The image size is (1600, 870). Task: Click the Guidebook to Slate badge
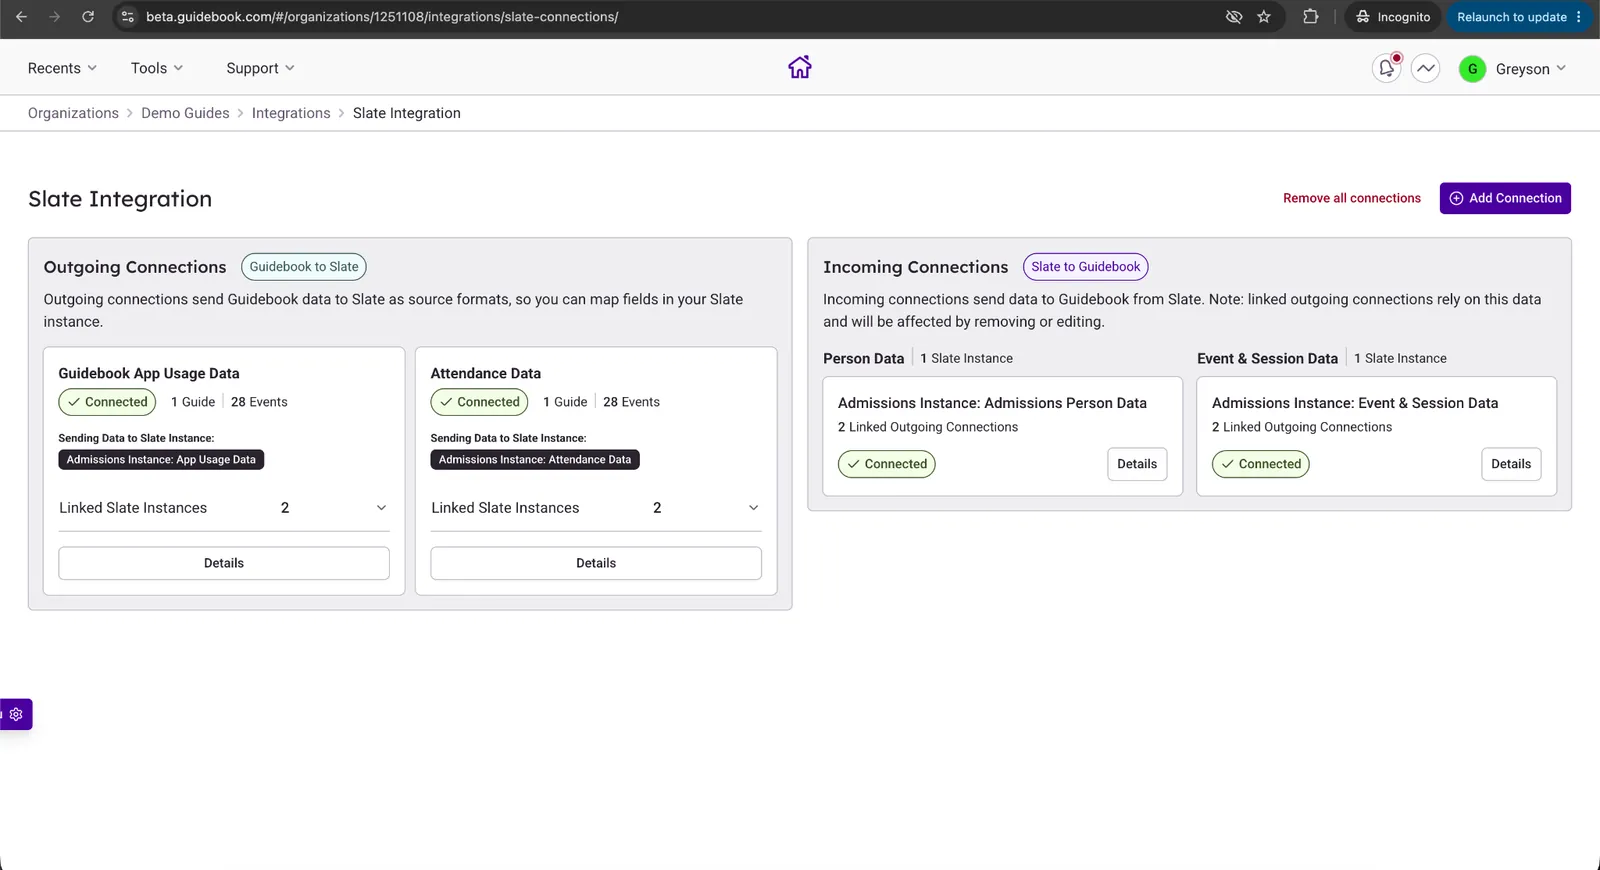click(x=304, y=267)
